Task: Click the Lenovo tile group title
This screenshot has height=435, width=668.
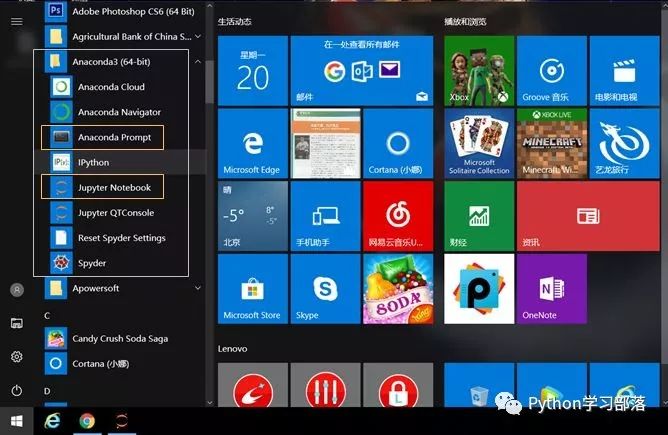Action: tap(233, 349)
